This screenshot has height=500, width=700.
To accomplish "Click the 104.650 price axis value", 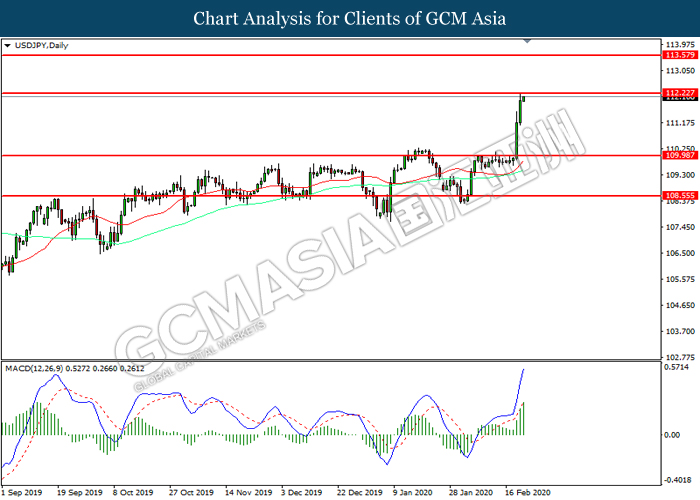I will click(680, 305).
